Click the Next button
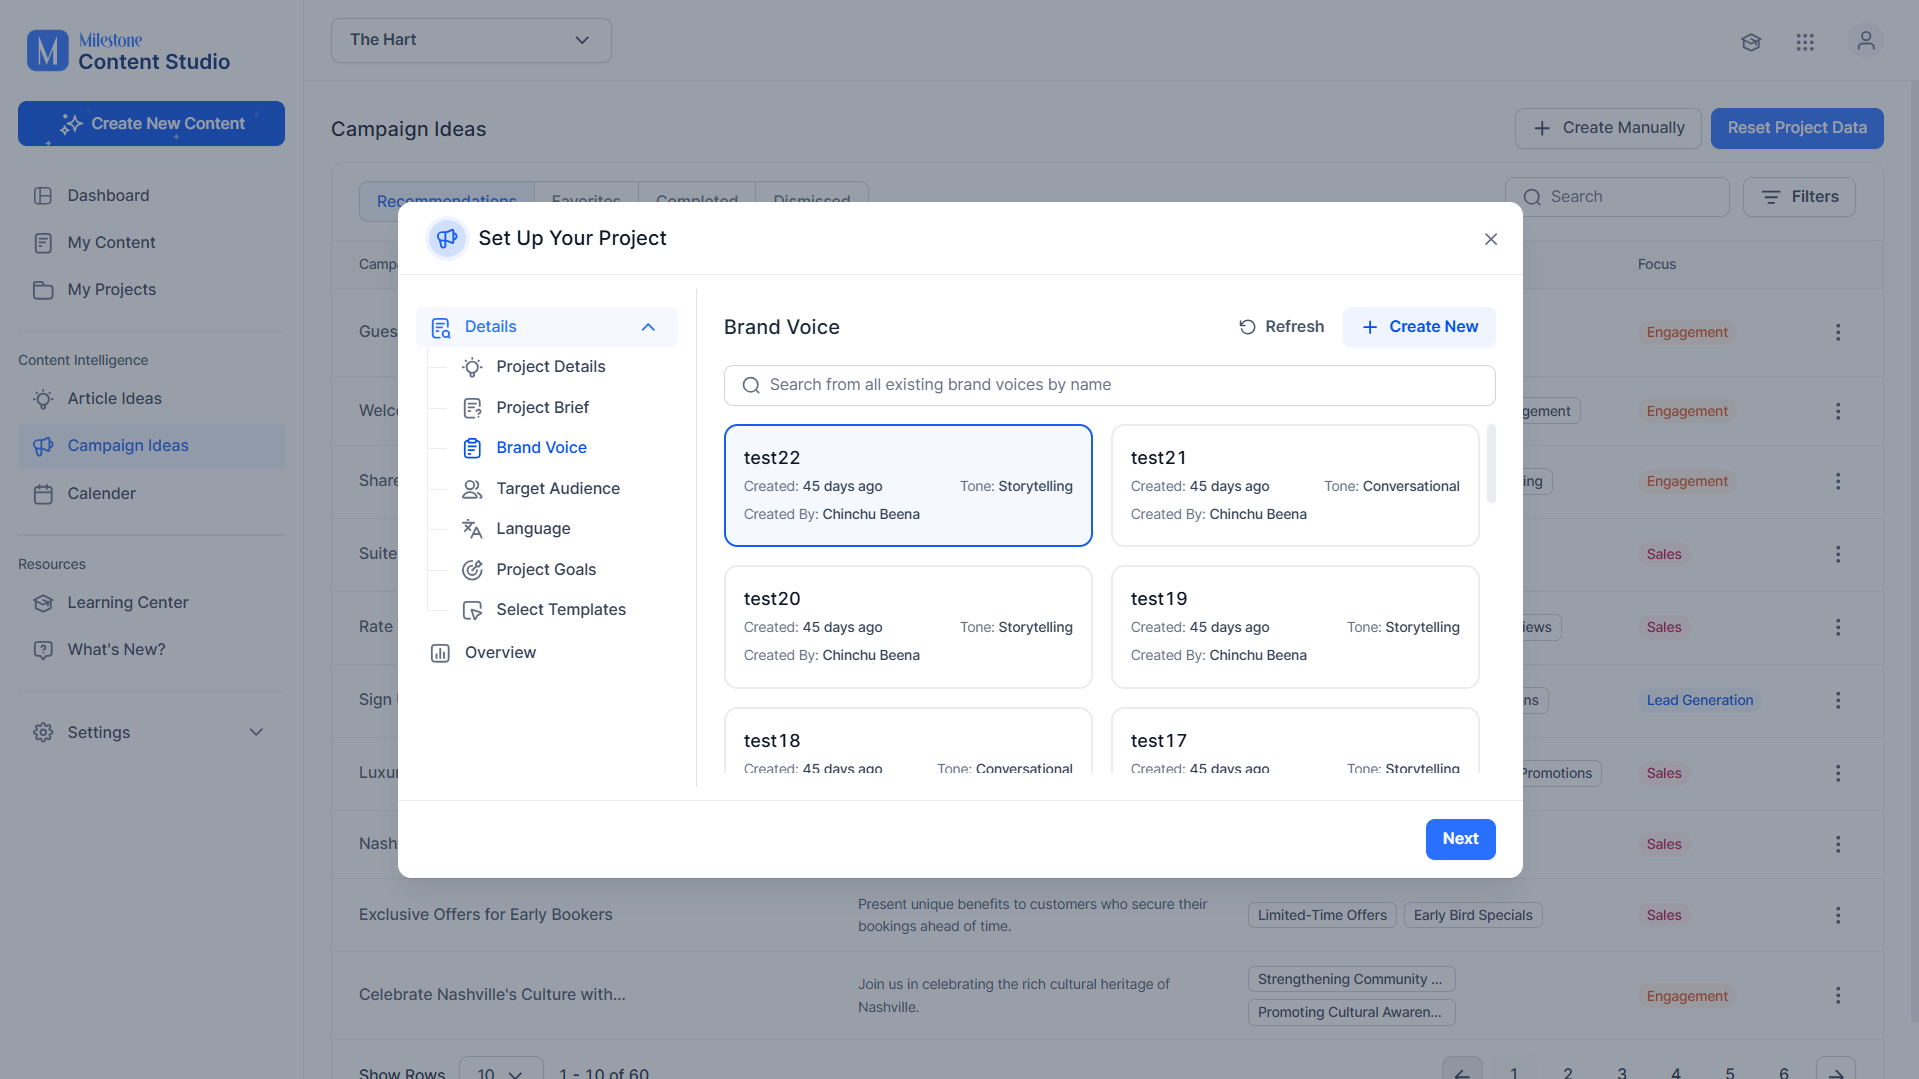Viewport: 1919px width, 1079px height. point(1460,839)
